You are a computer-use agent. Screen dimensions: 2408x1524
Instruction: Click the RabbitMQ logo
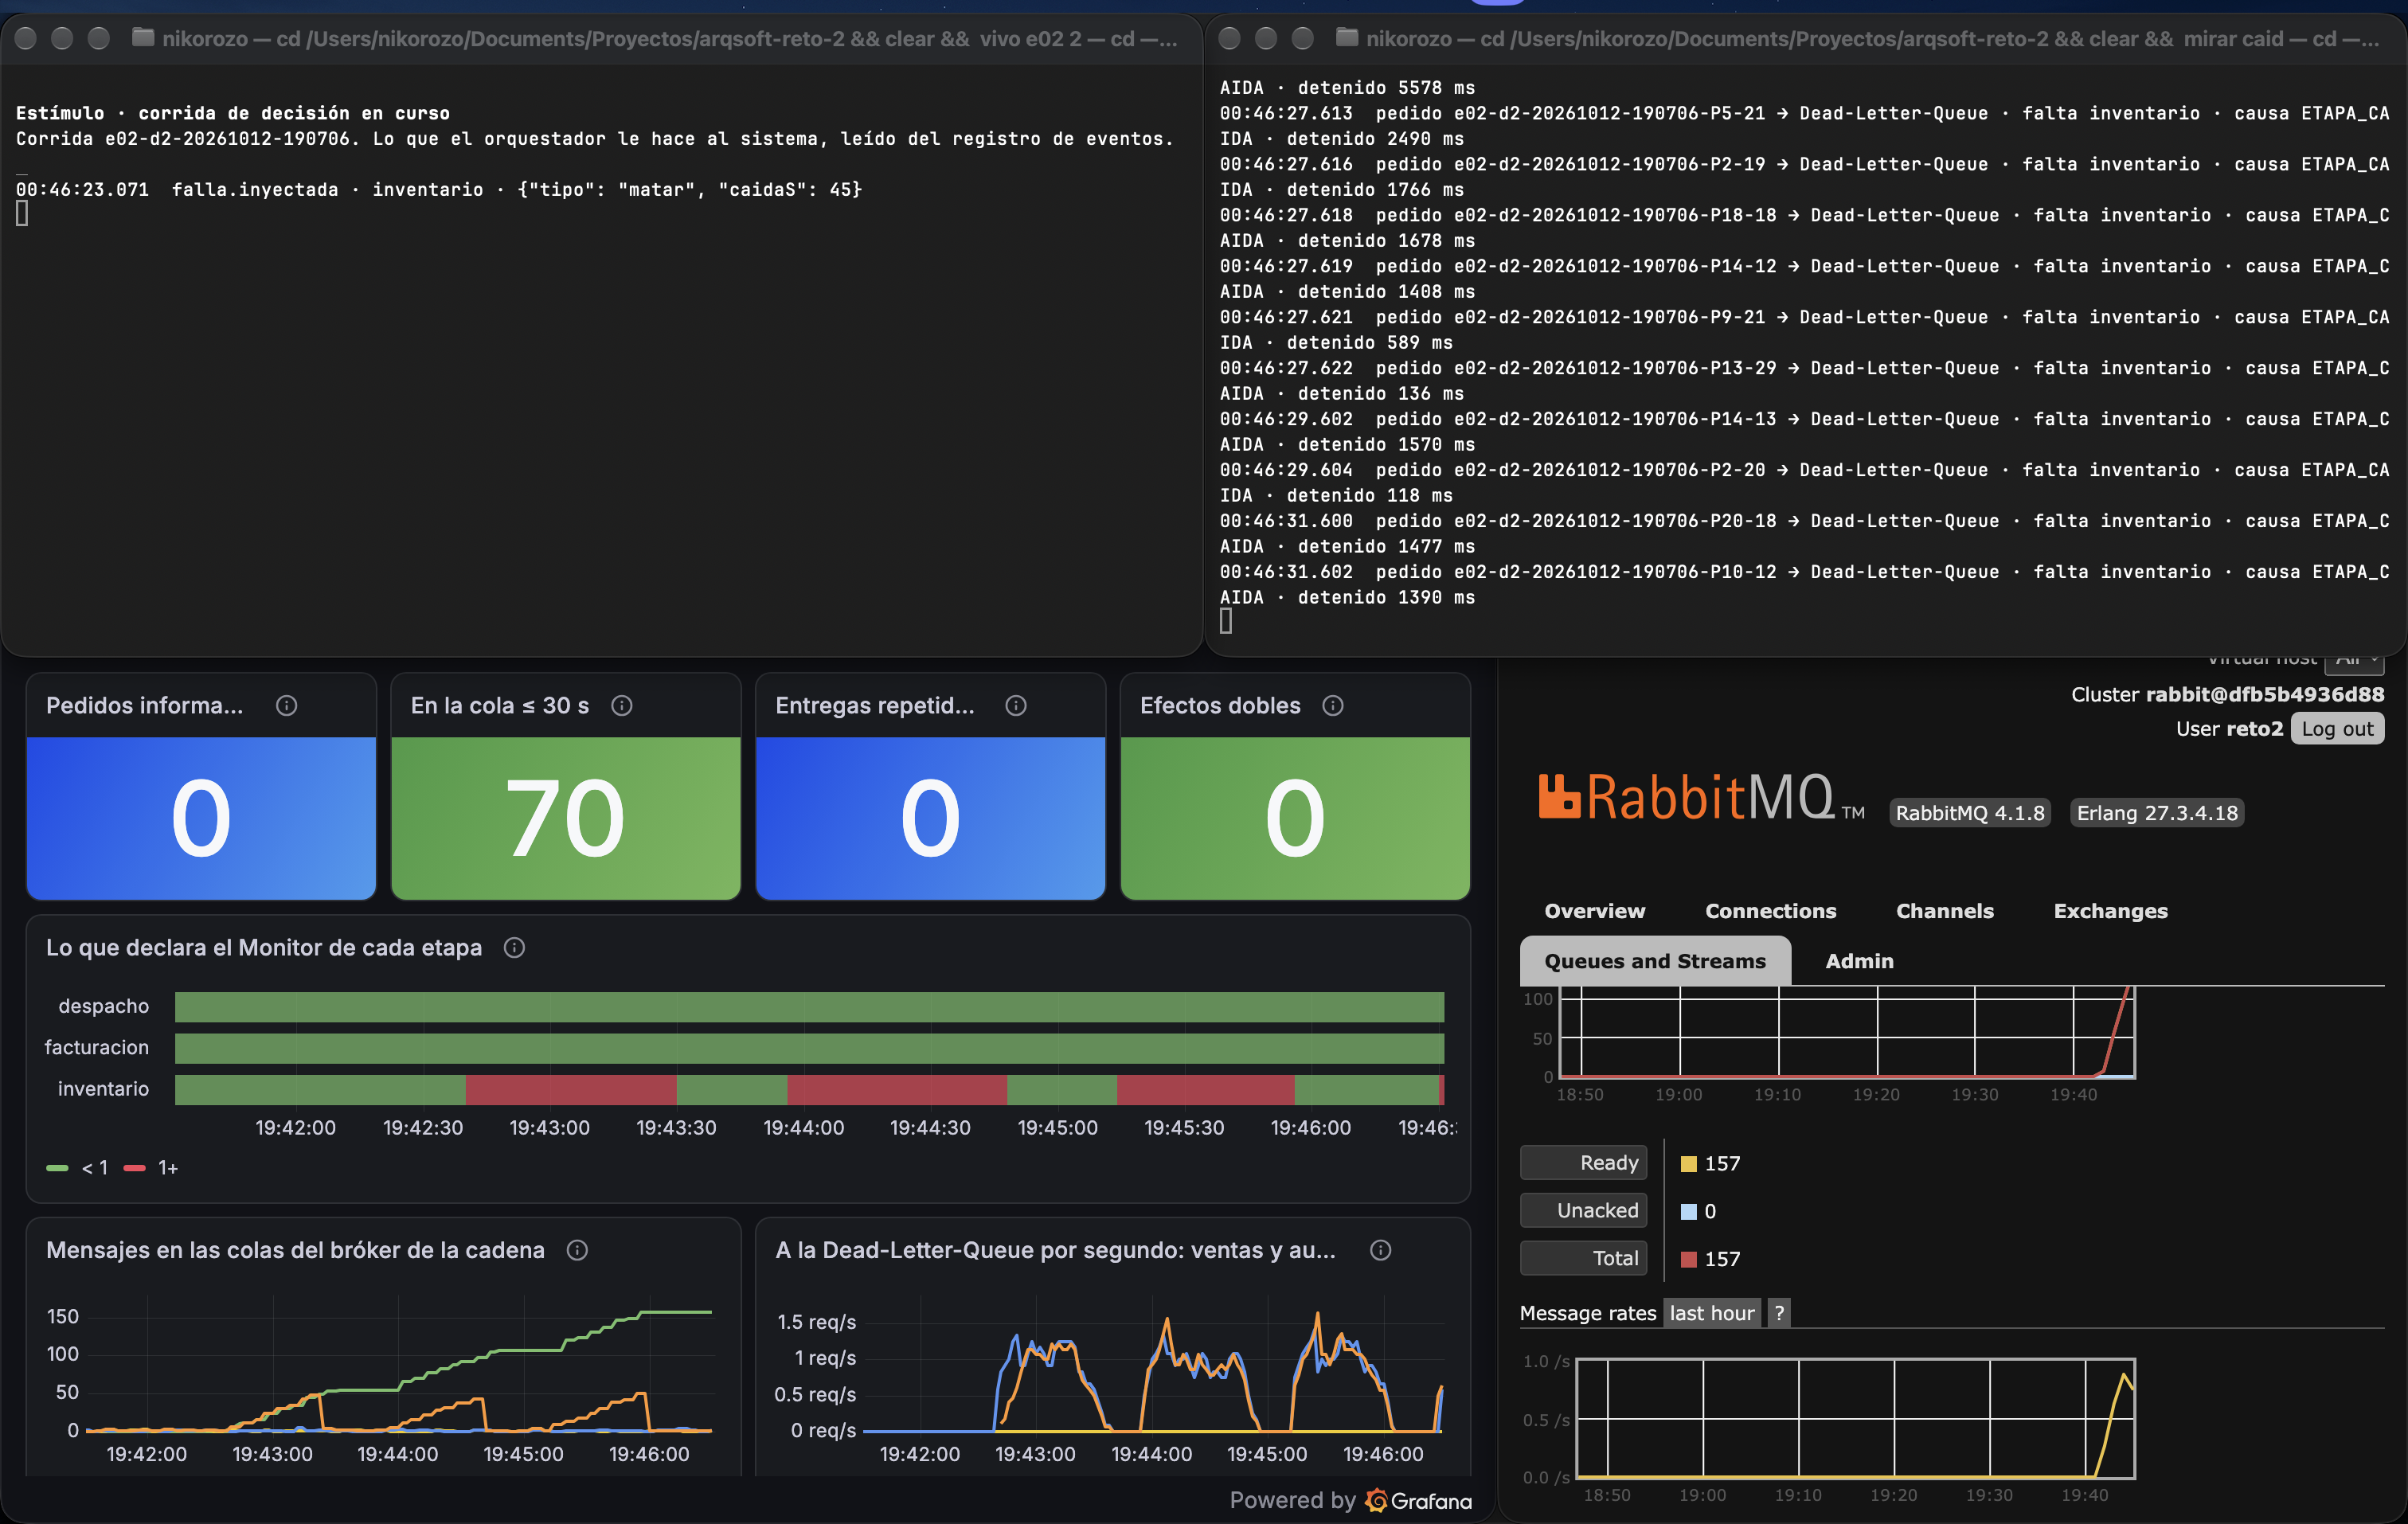point(1700,797)
